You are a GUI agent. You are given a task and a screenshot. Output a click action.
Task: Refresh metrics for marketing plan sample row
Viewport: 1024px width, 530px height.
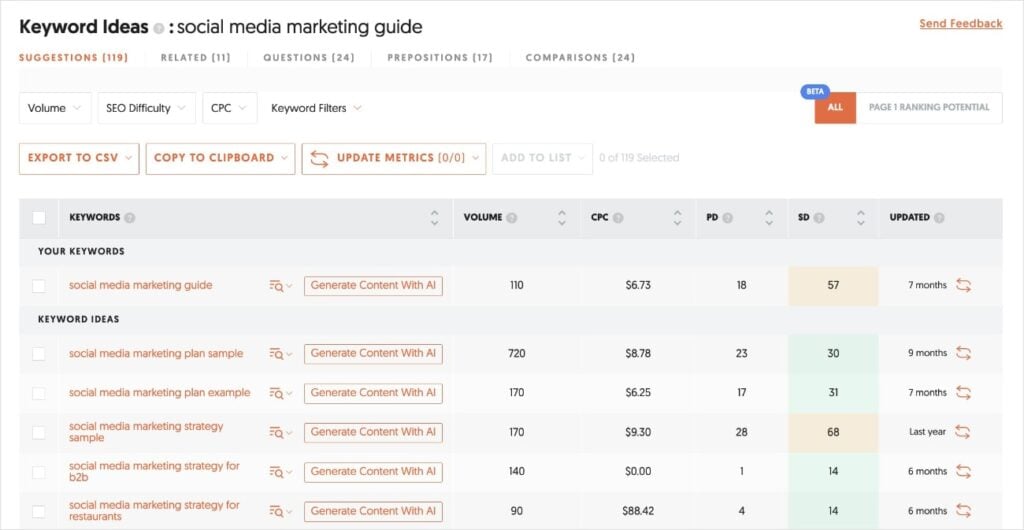pos(963,353)
